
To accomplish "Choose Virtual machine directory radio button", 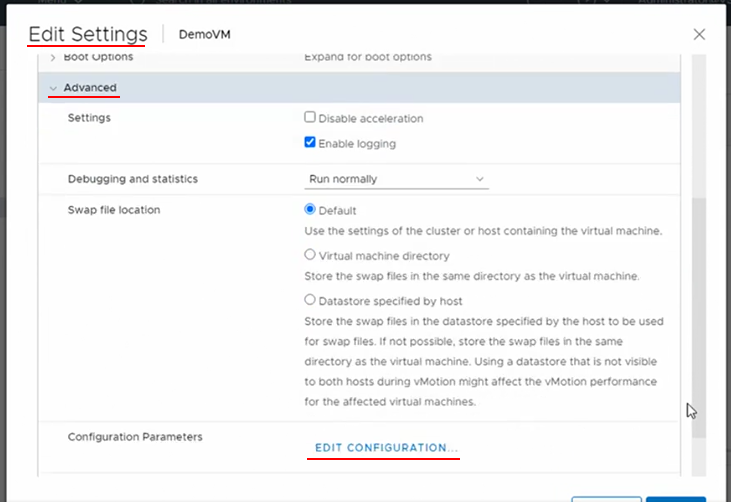I will pos(310,254).
